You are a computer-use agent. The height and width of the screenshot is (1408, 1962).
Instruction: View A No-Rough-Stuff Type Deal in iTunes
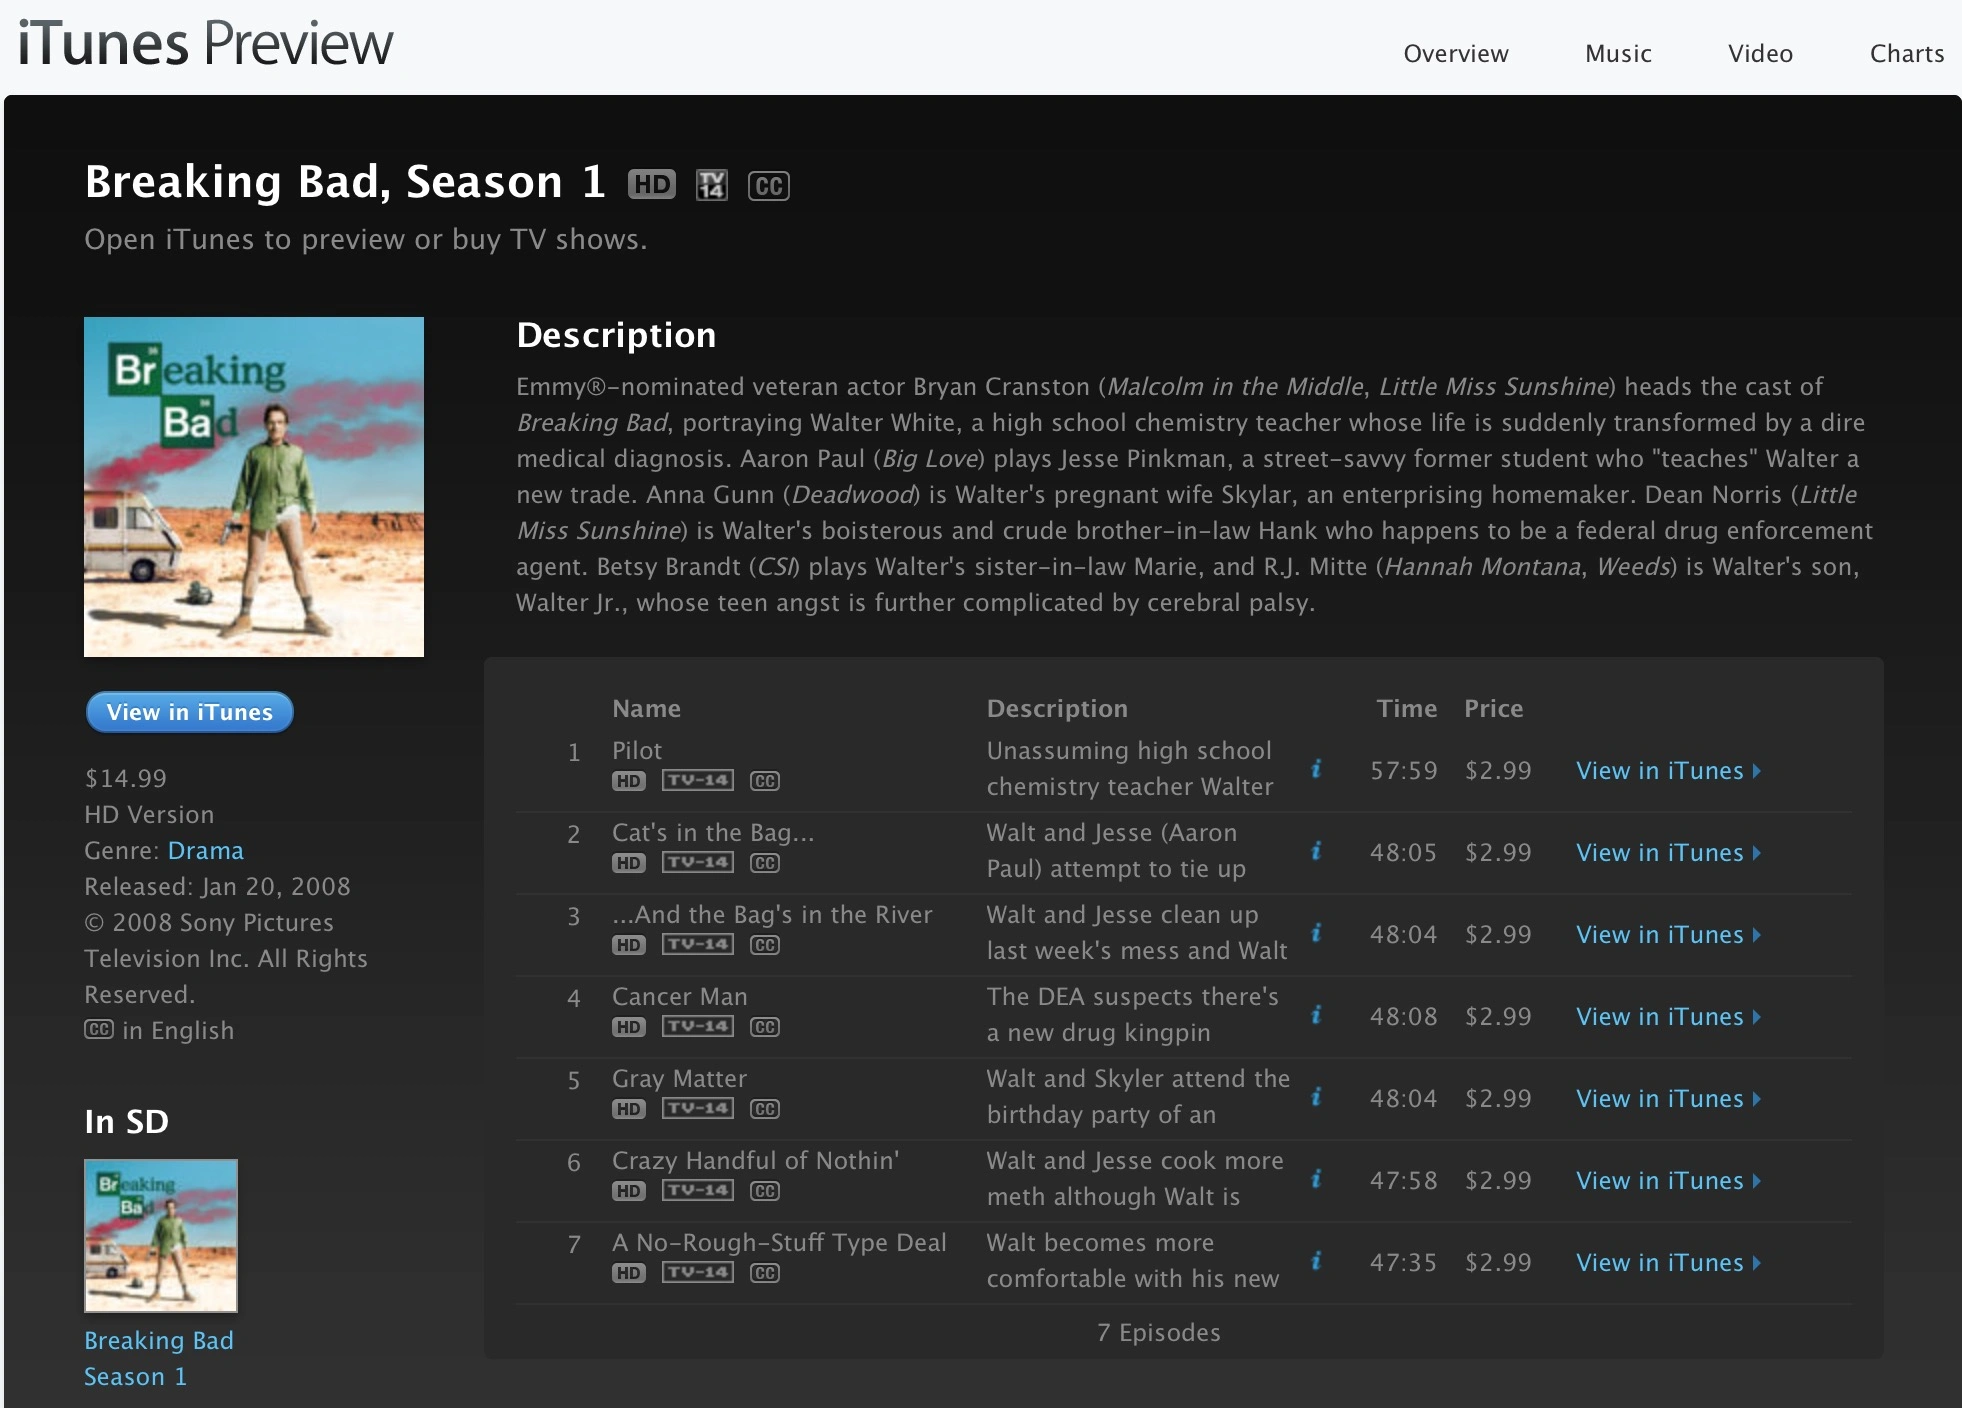coord(1668,1263)
